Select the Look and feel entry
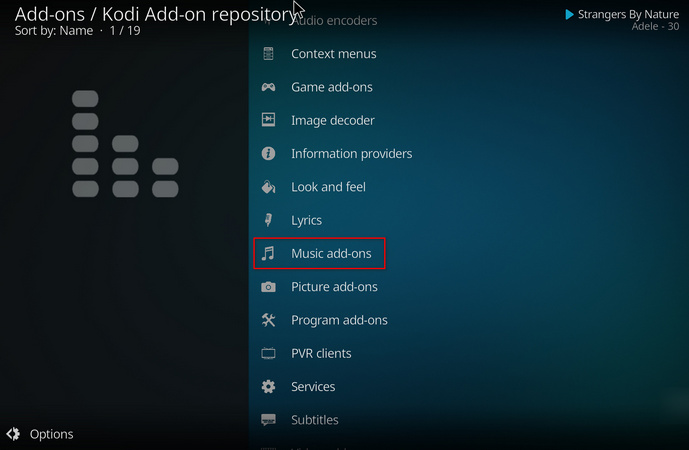This screenshot has width=689, height=450. (x=328, y=187)
